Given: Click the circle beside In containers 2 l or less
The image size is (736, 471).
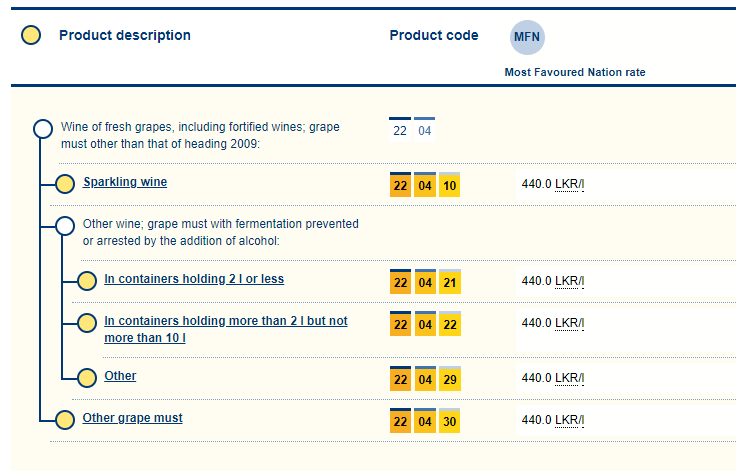Looking at the screenshot, I should tap(86, 280).
